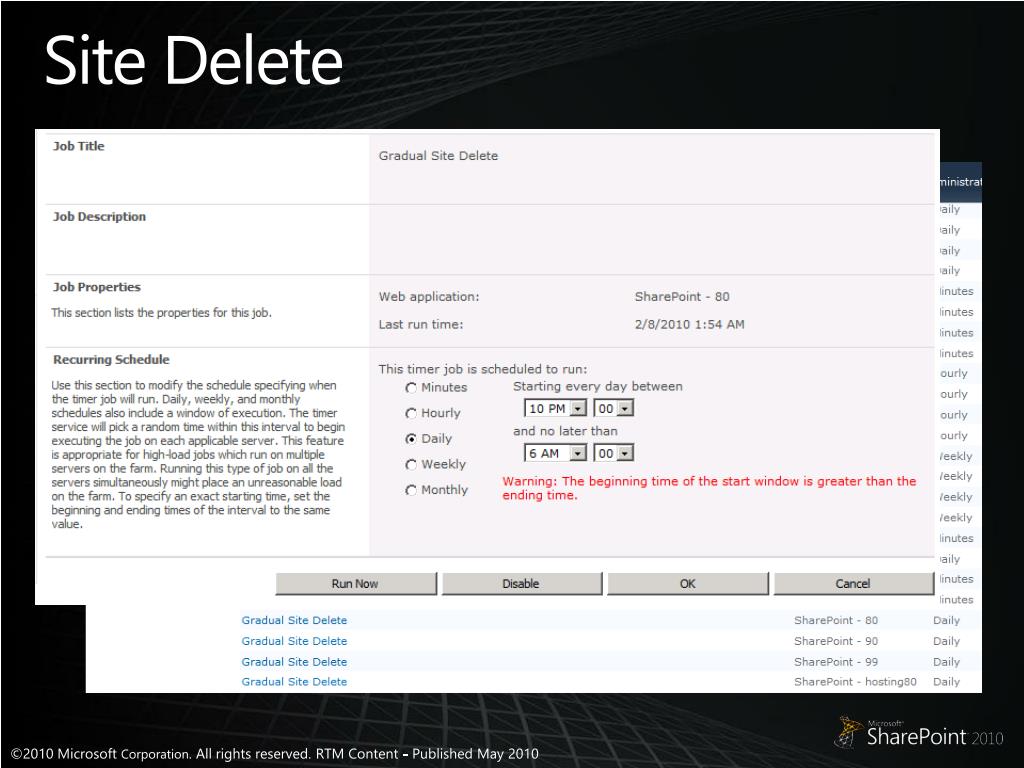Open Gradual Site Delete for SharePoint - 99
Image resolution: width=1024 pixels, height=768 pixels.
(x=295, y=662)
